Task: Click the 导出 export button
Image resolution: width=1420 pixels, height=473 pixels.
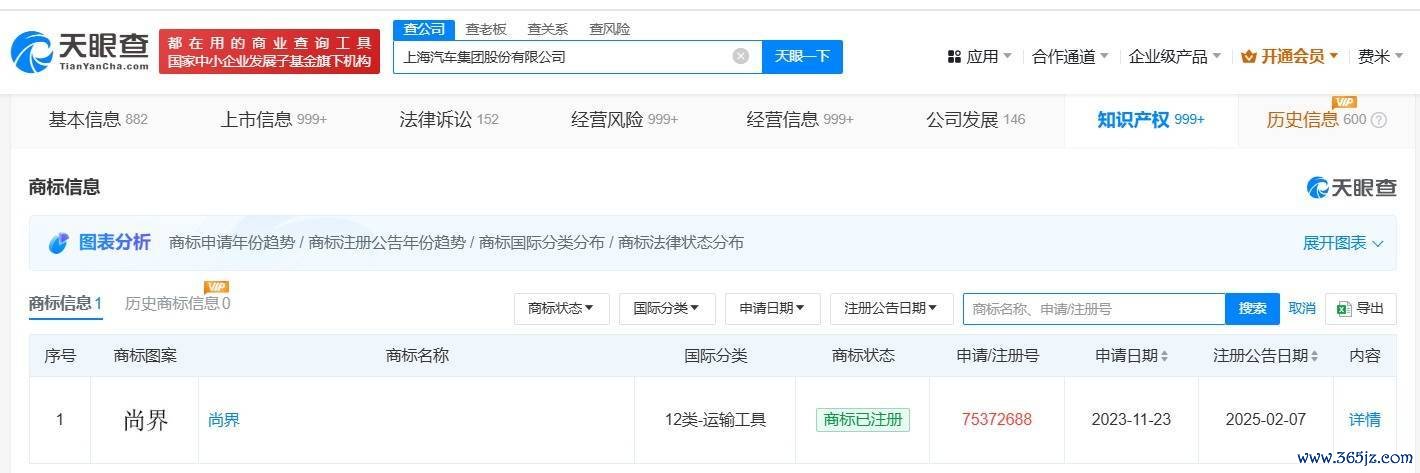Action: tap(1360, 309)
